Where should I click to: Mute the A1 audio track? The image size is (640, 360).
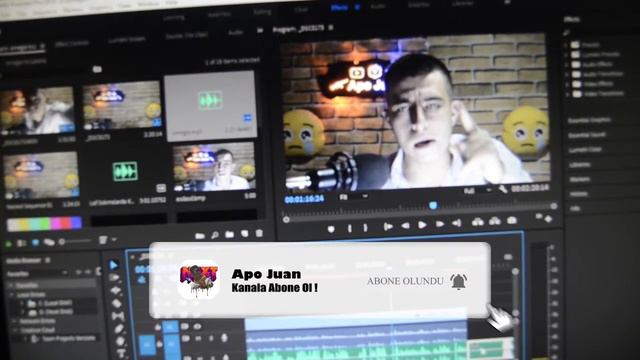[x=198, y=338]
